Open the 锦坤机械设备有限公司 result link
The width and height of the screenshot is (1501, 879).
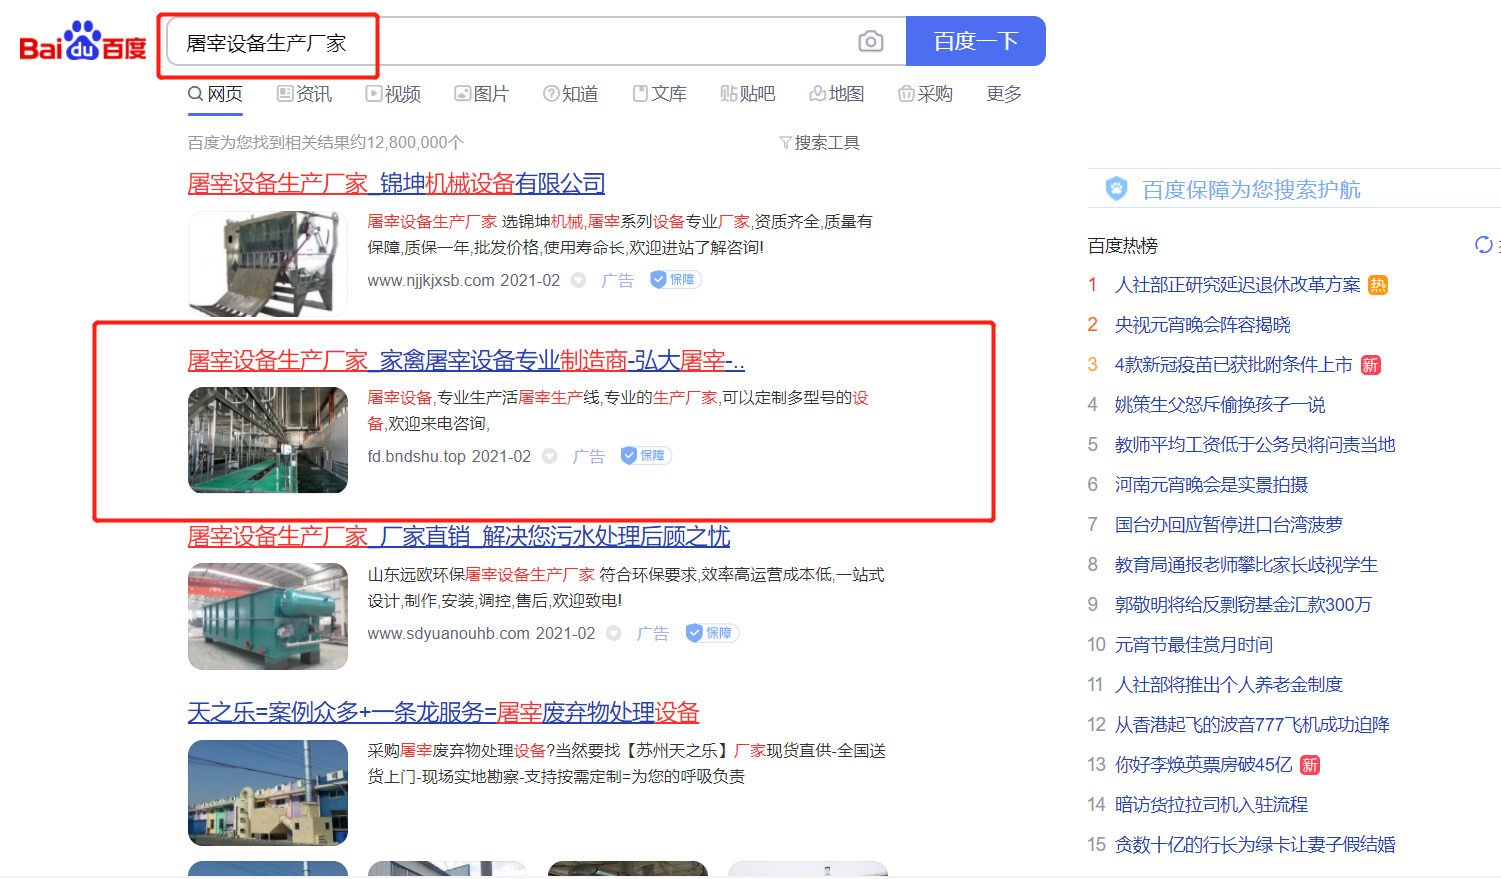click(x=396, y=184)
